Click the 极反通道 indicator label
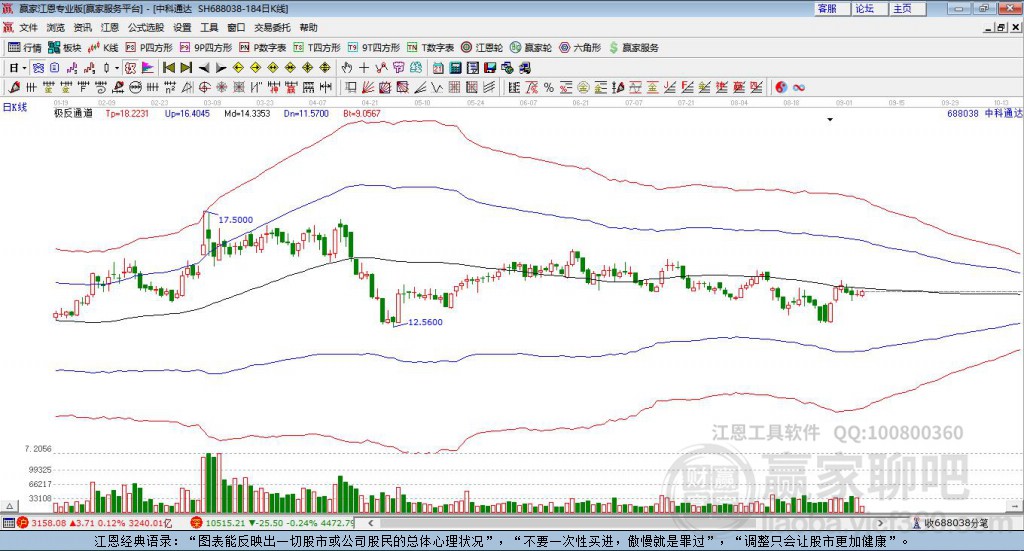 73,114
